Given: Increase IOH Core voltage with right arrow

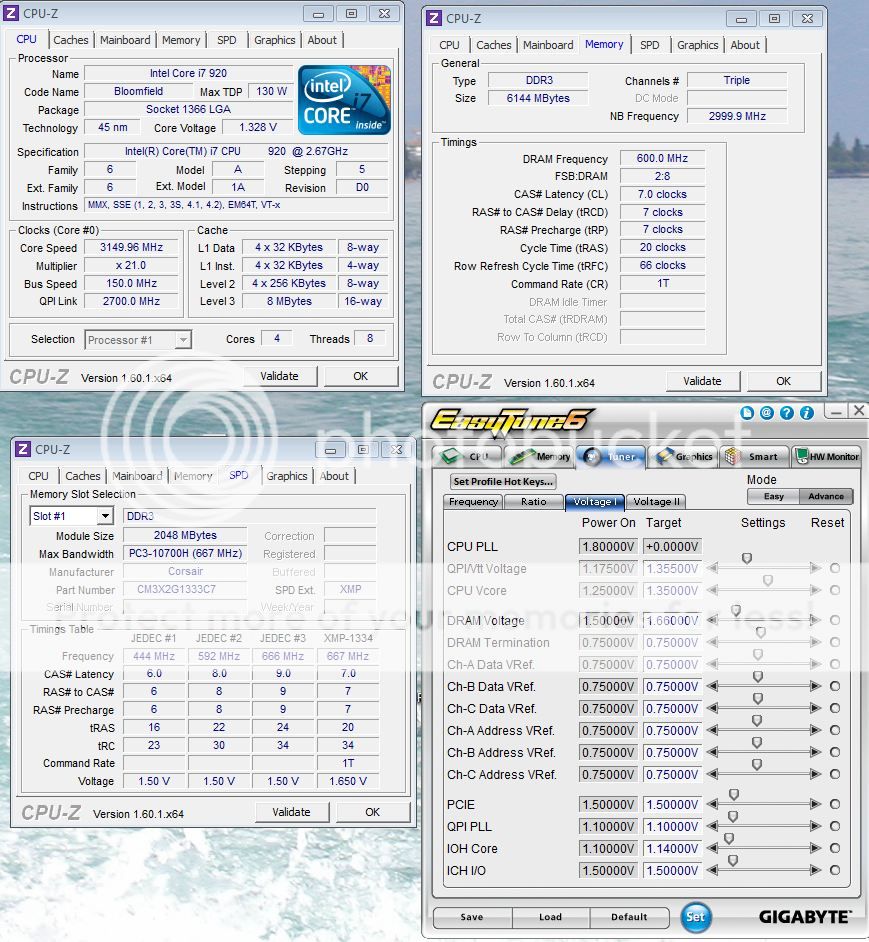Looking at the screenshot, I should (815, 848).
